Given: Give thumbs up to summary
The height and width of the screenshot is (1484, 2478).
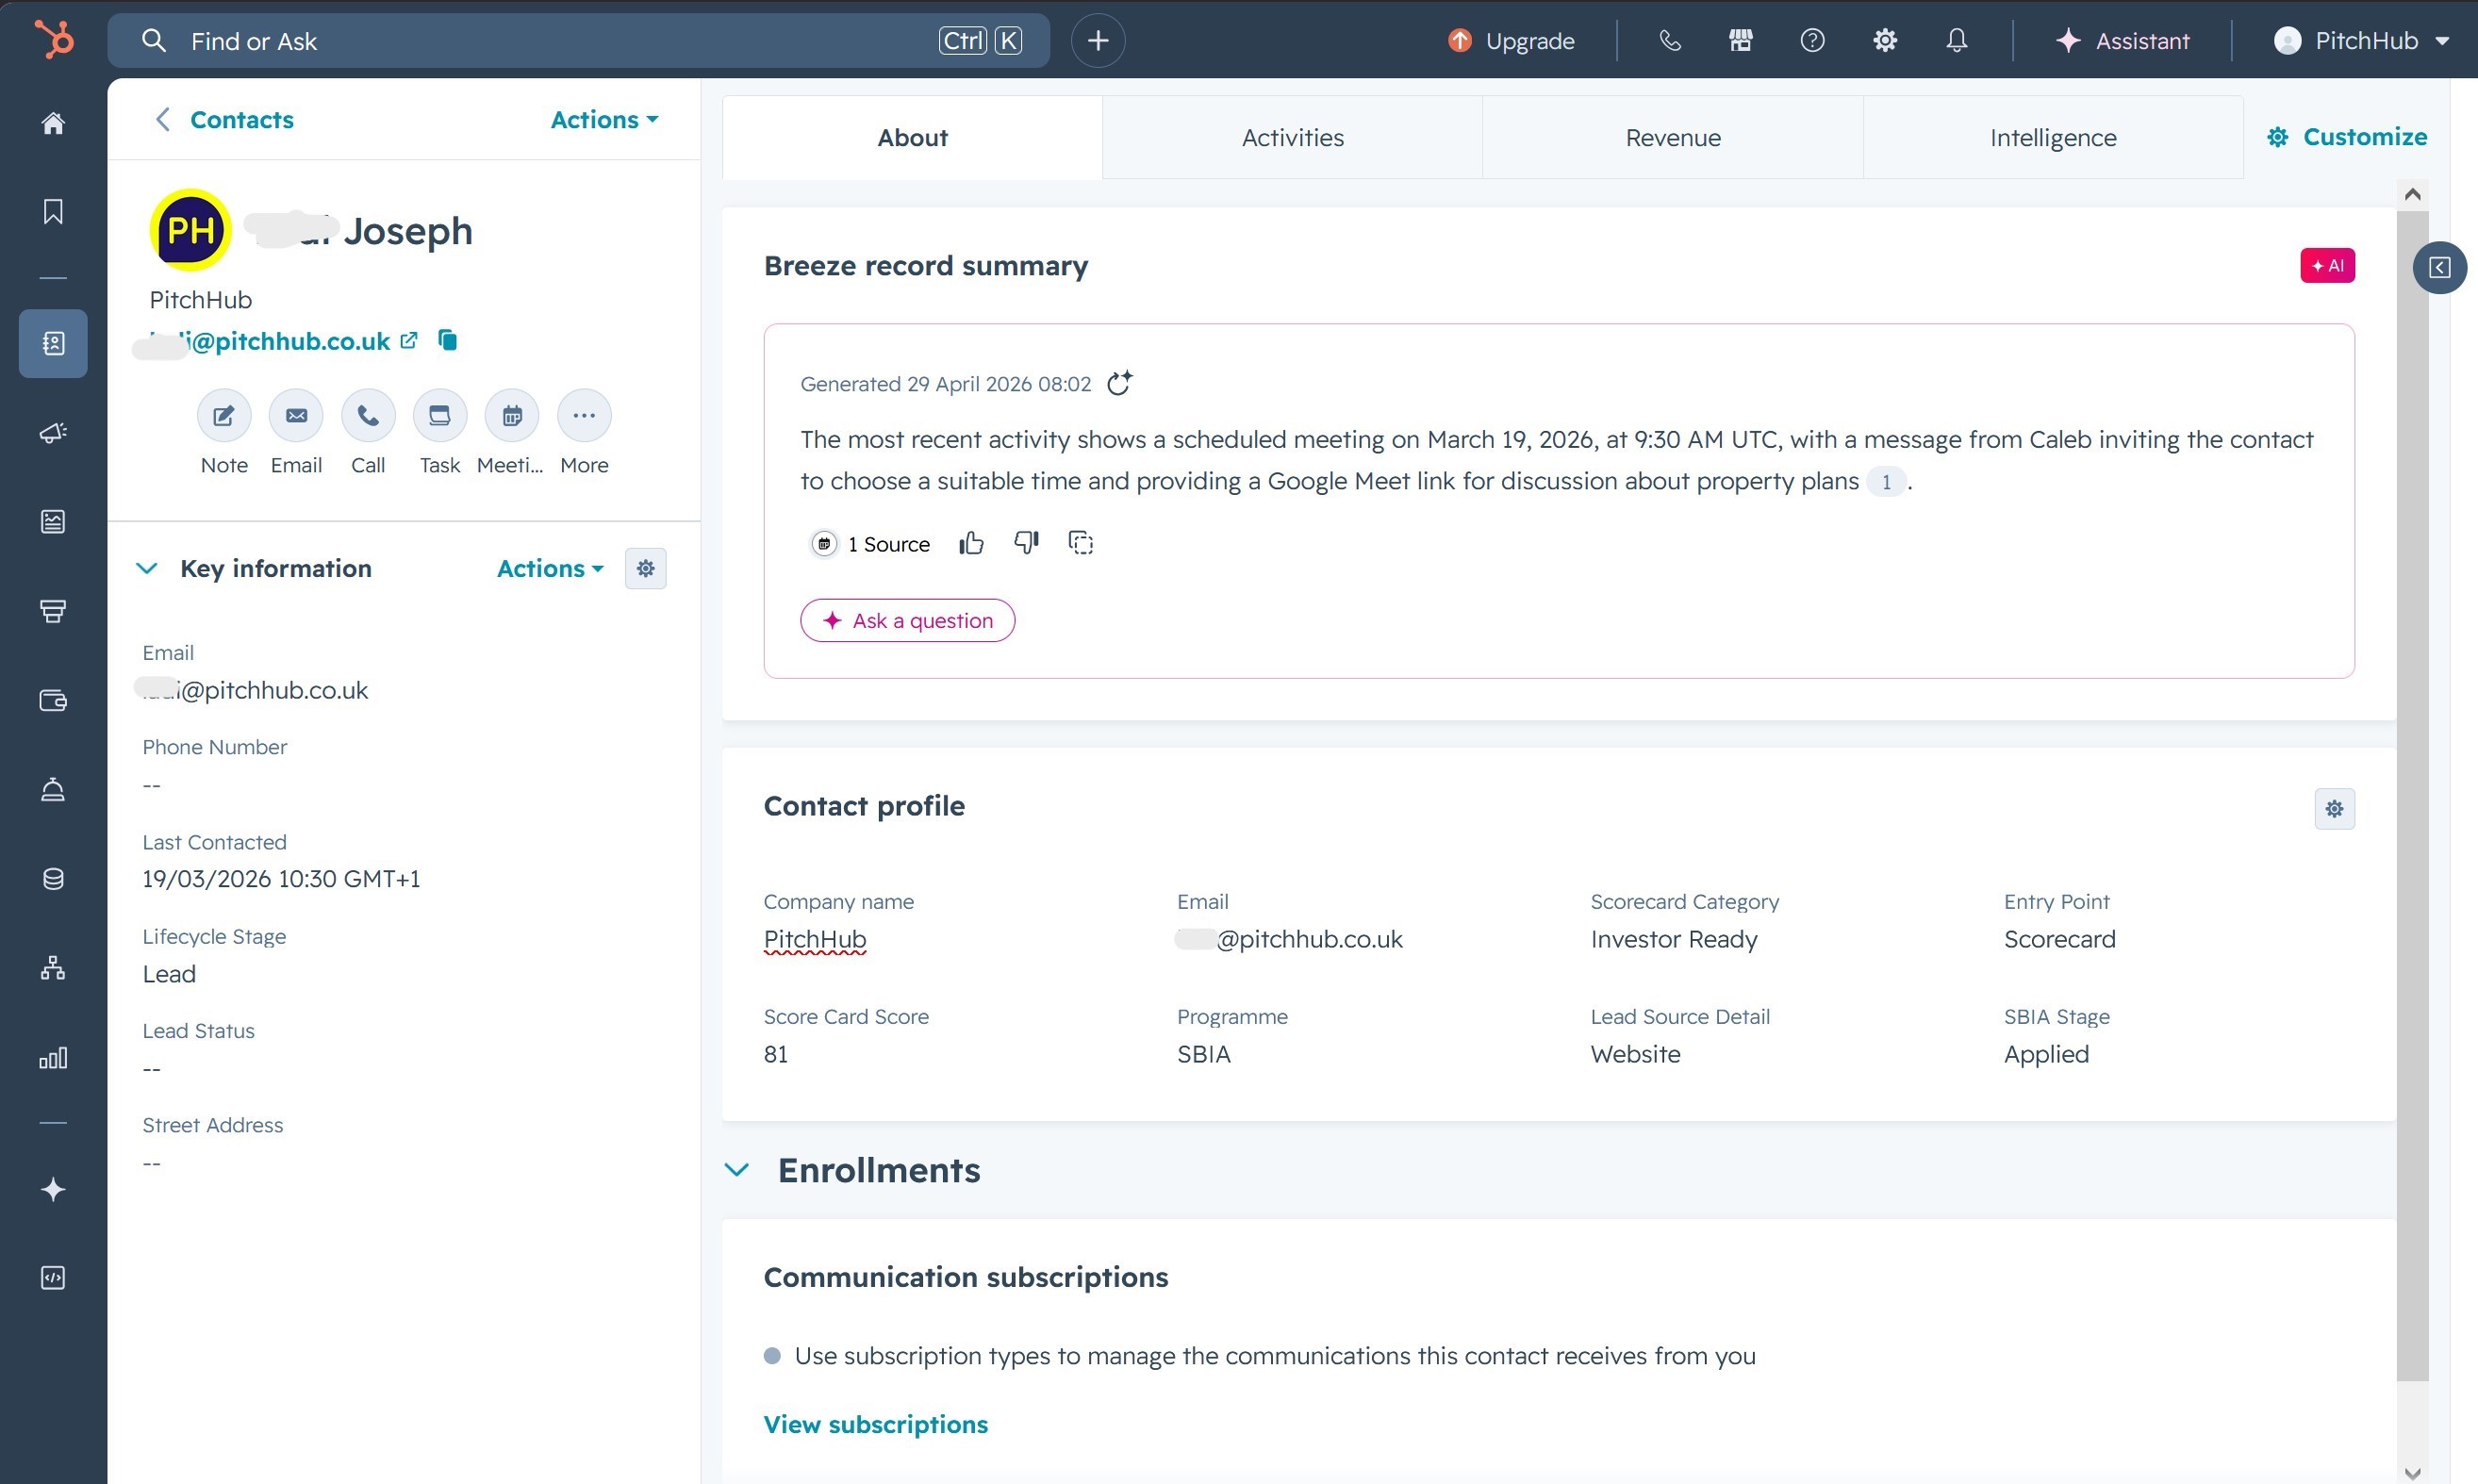Looking at the screenshot, I should pos(971,543).
